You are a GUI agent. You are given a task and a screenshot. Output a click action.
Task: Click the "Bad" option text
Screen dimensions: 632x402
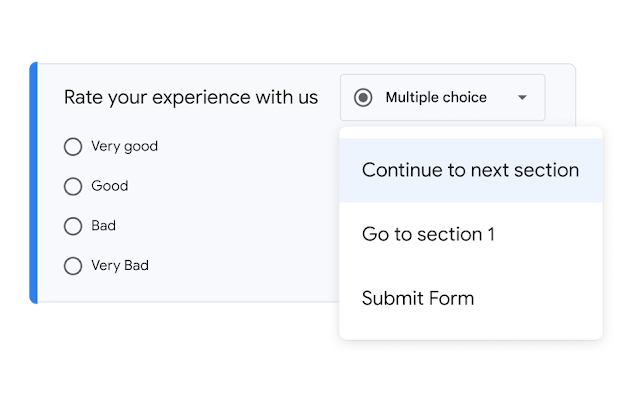103,226
